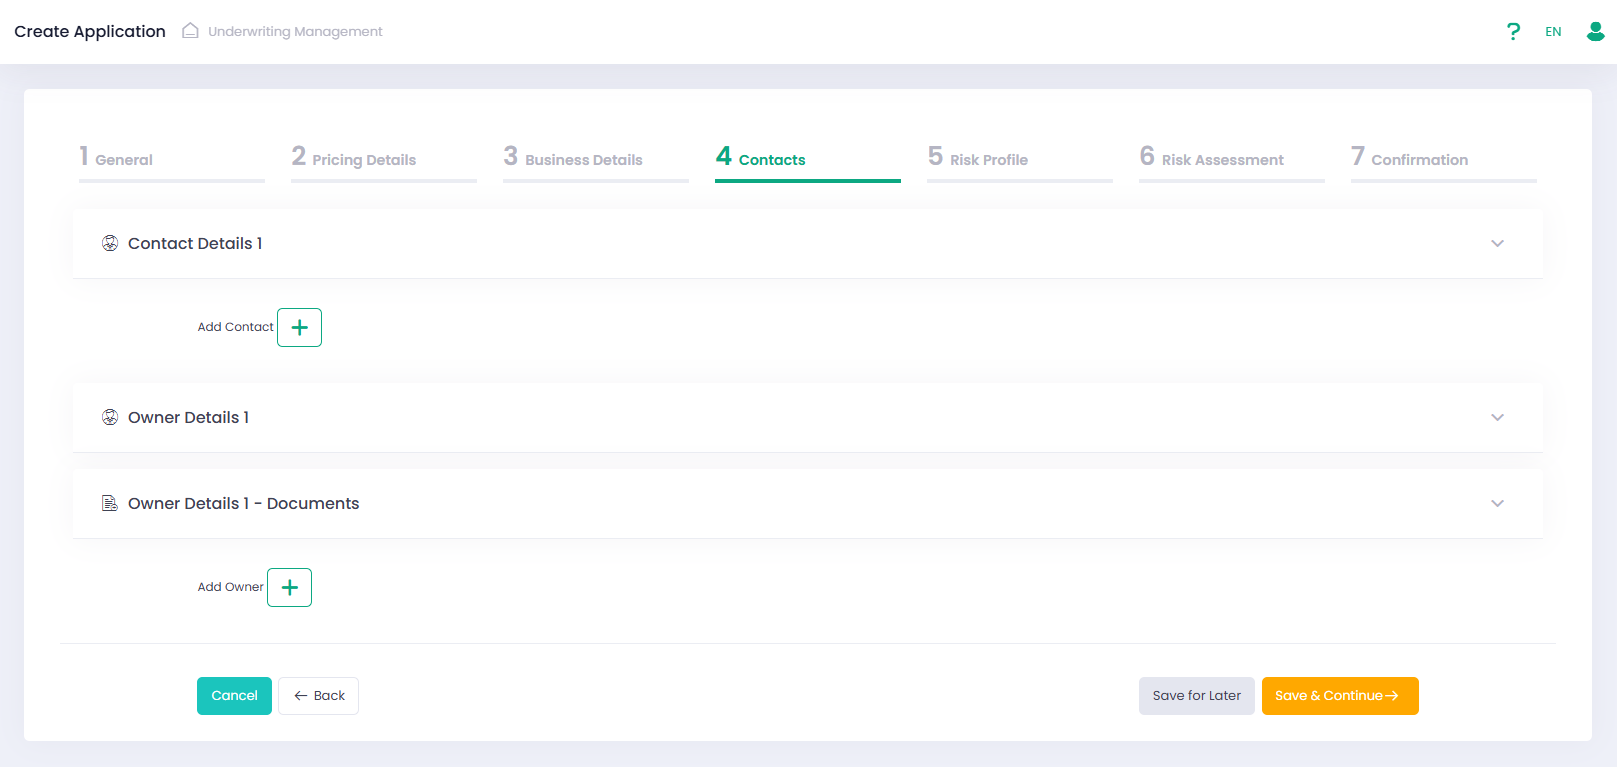Click the plus icon to add owner
The width and height of the screenshot is (1617, 767).
[x=289, y=587]
